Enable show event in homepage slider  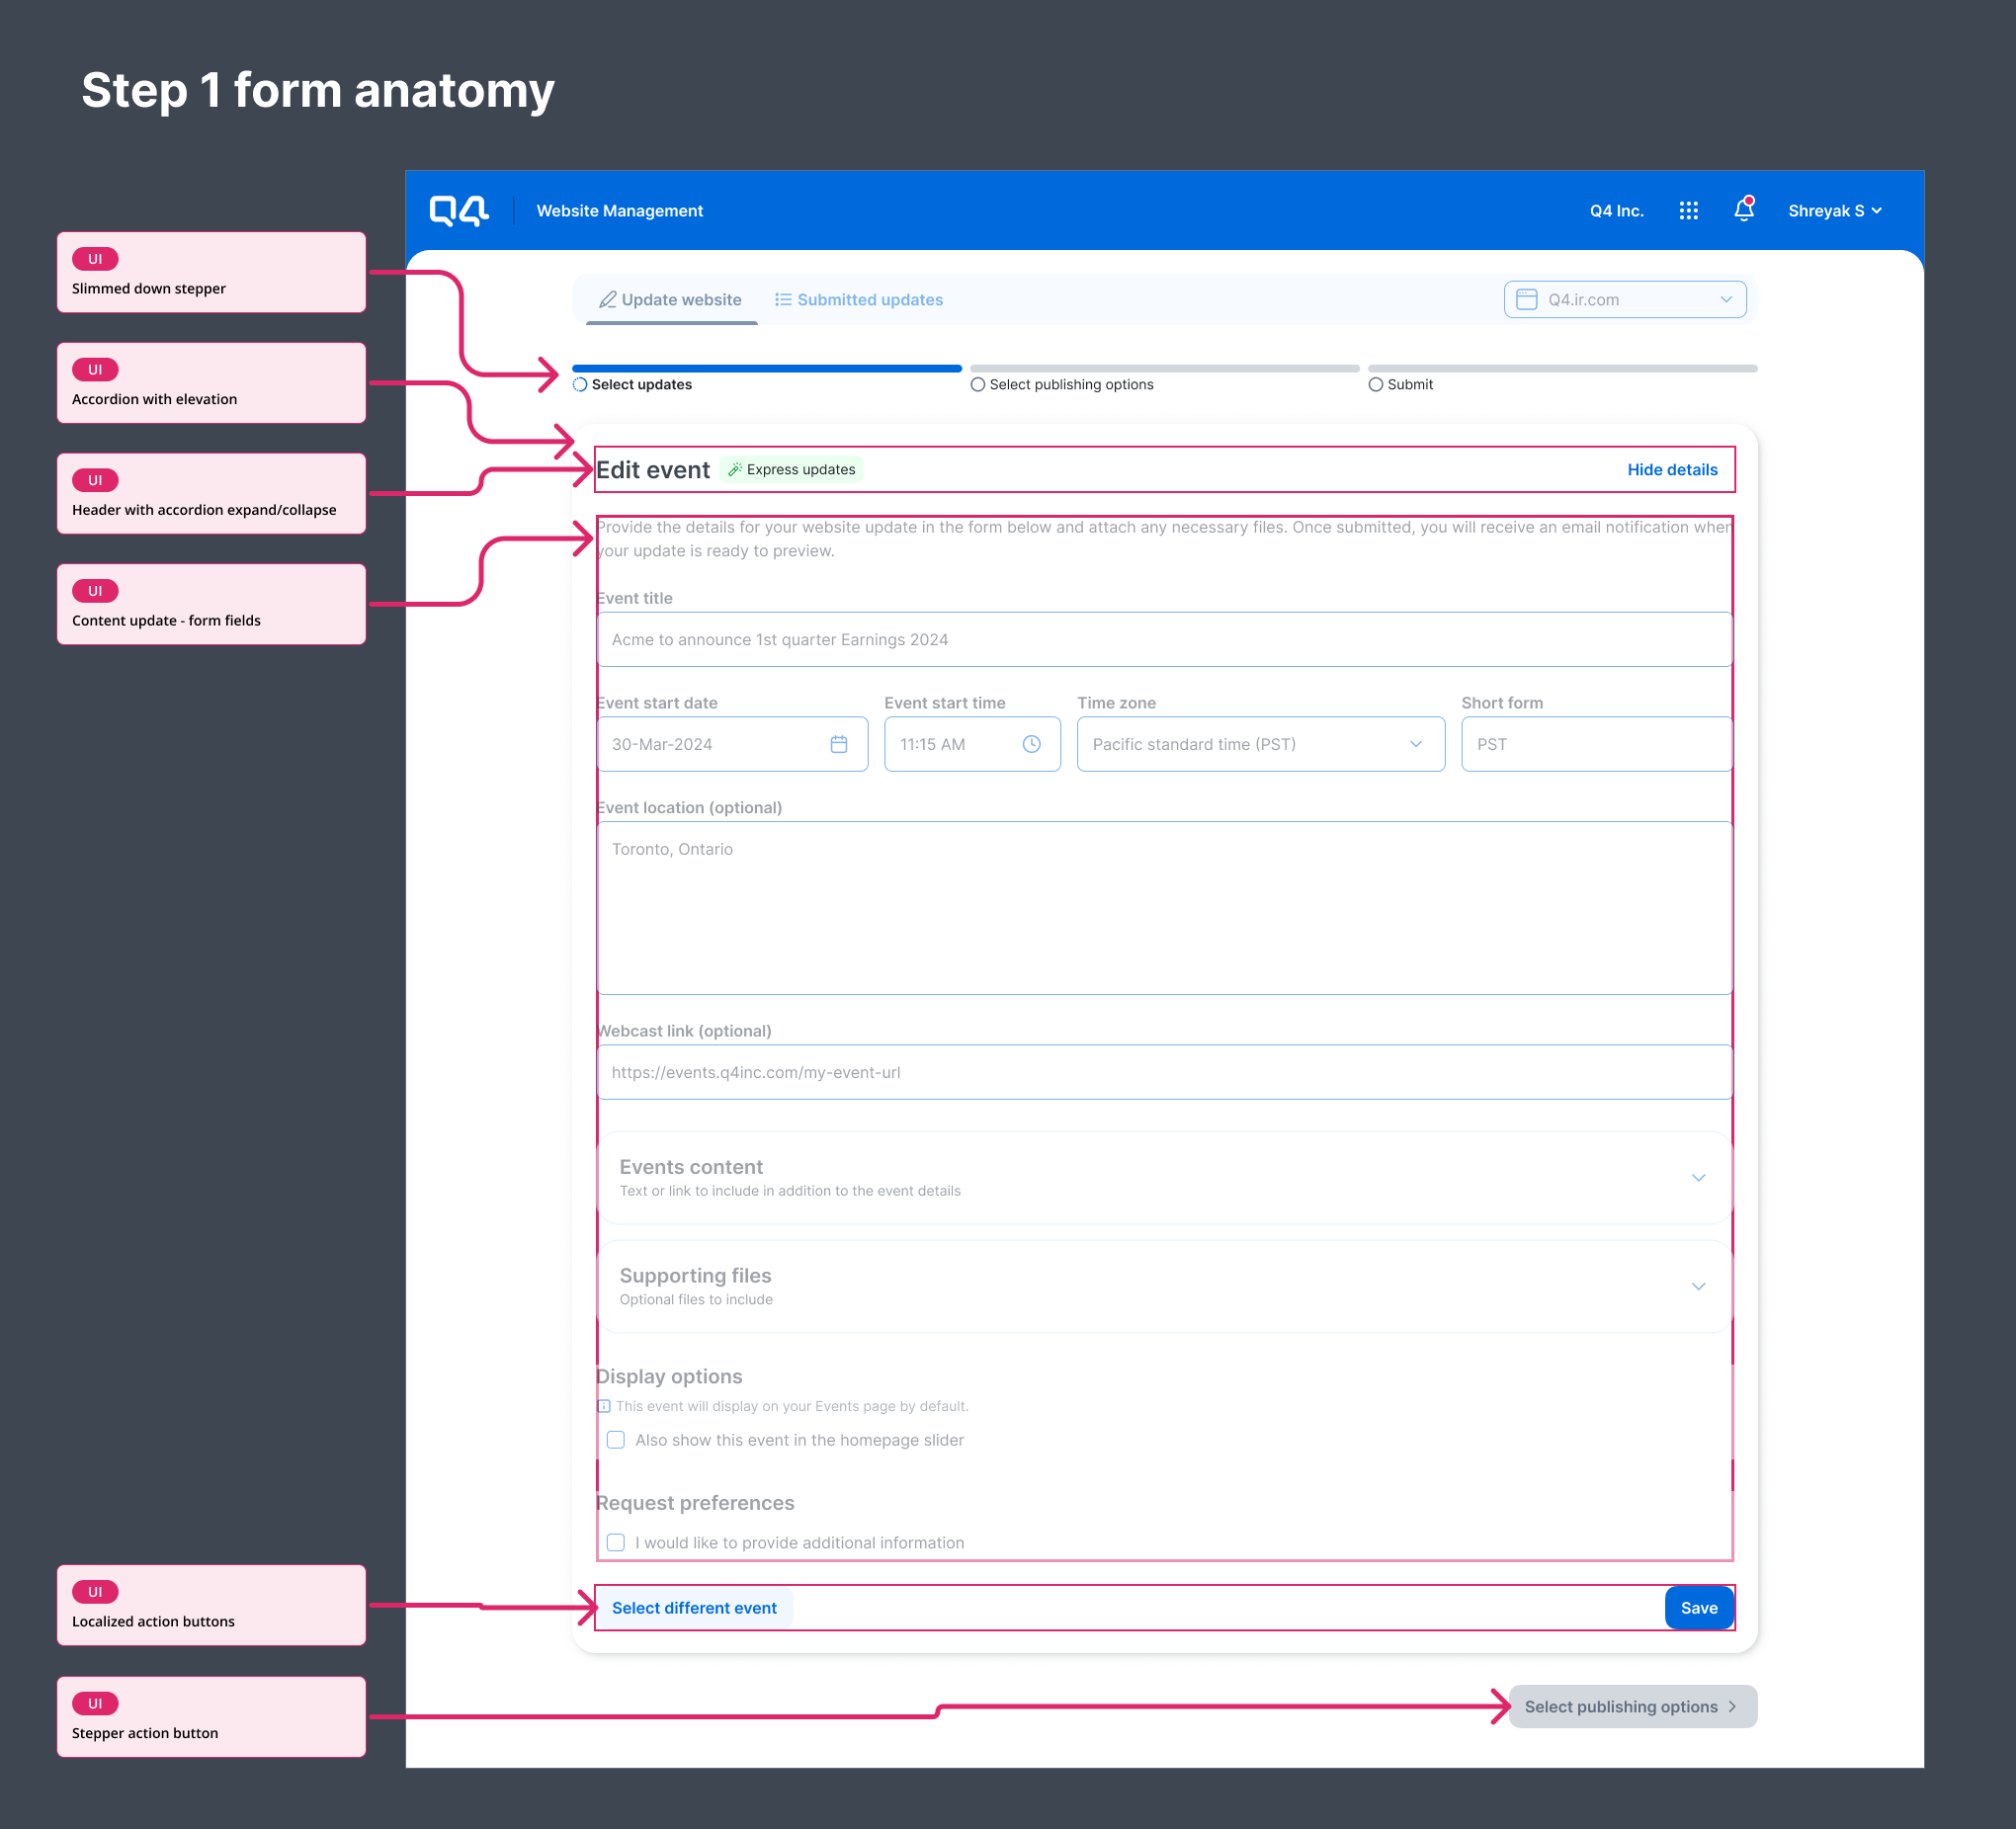(x=616, y=1440)
